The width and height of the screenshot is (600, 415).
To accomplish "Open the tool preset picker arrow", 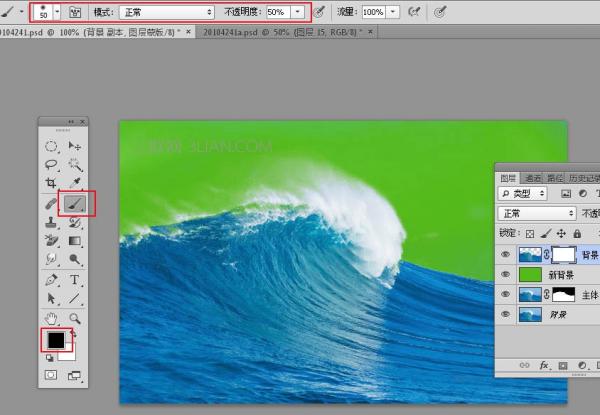I will [x=21, y=11].
